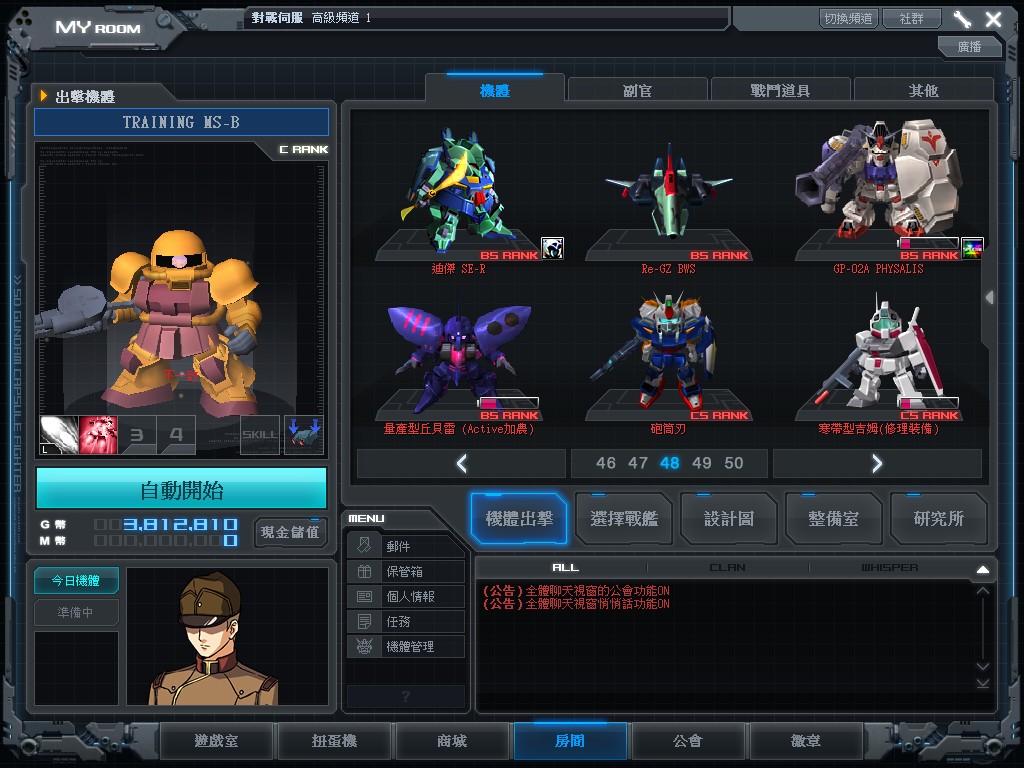The width and height of the screenshot is (1024, 768).
Task: Open the 扭蛋機 bottom tab
Action: [x=334, y=741]
